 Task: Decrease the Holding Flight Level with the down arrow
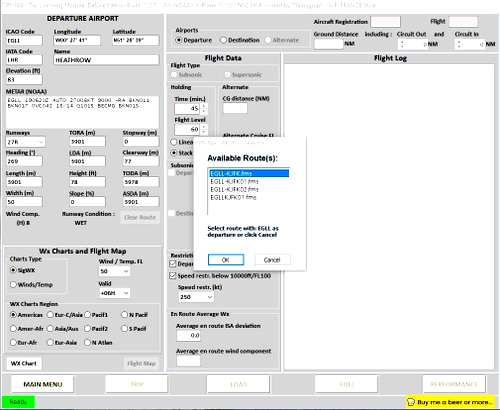point(204,132)
